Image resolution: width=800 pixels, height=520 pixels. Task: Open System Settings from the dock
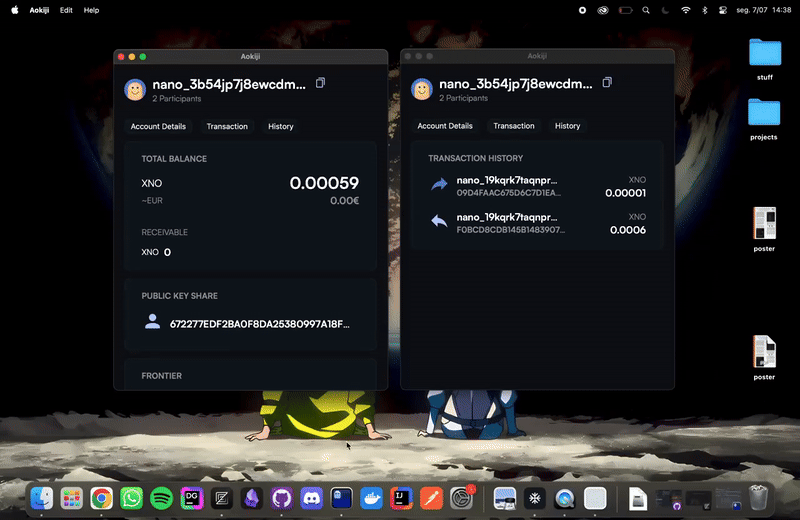(461, 498)
